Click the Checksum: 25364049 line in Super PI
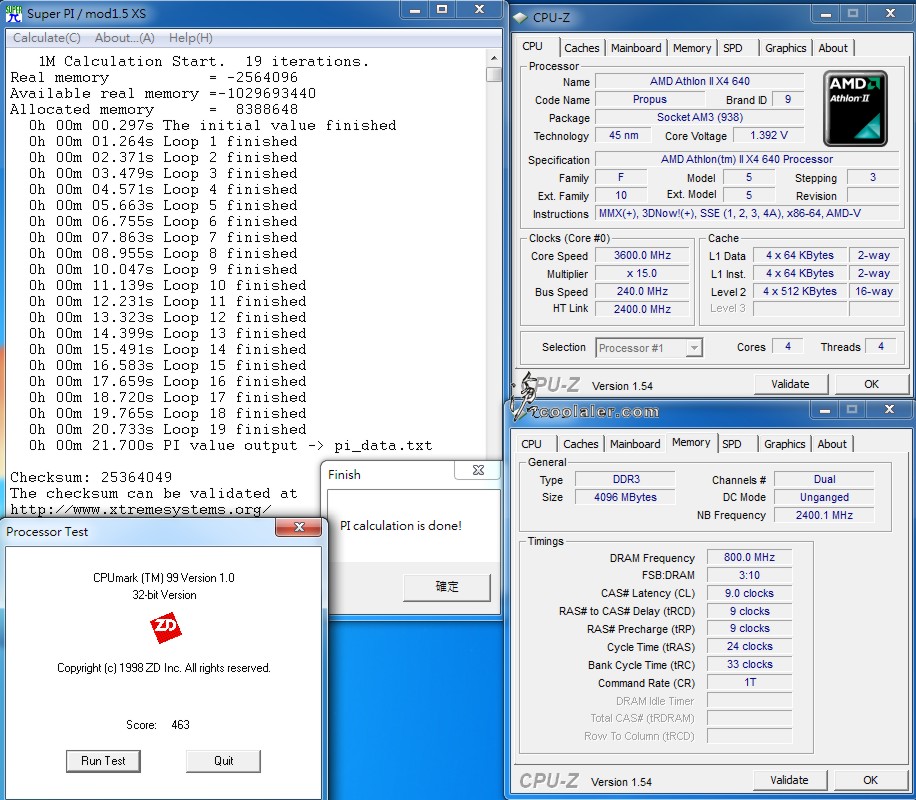The width and height of the screenshot is (916, 800). (91, 477)
